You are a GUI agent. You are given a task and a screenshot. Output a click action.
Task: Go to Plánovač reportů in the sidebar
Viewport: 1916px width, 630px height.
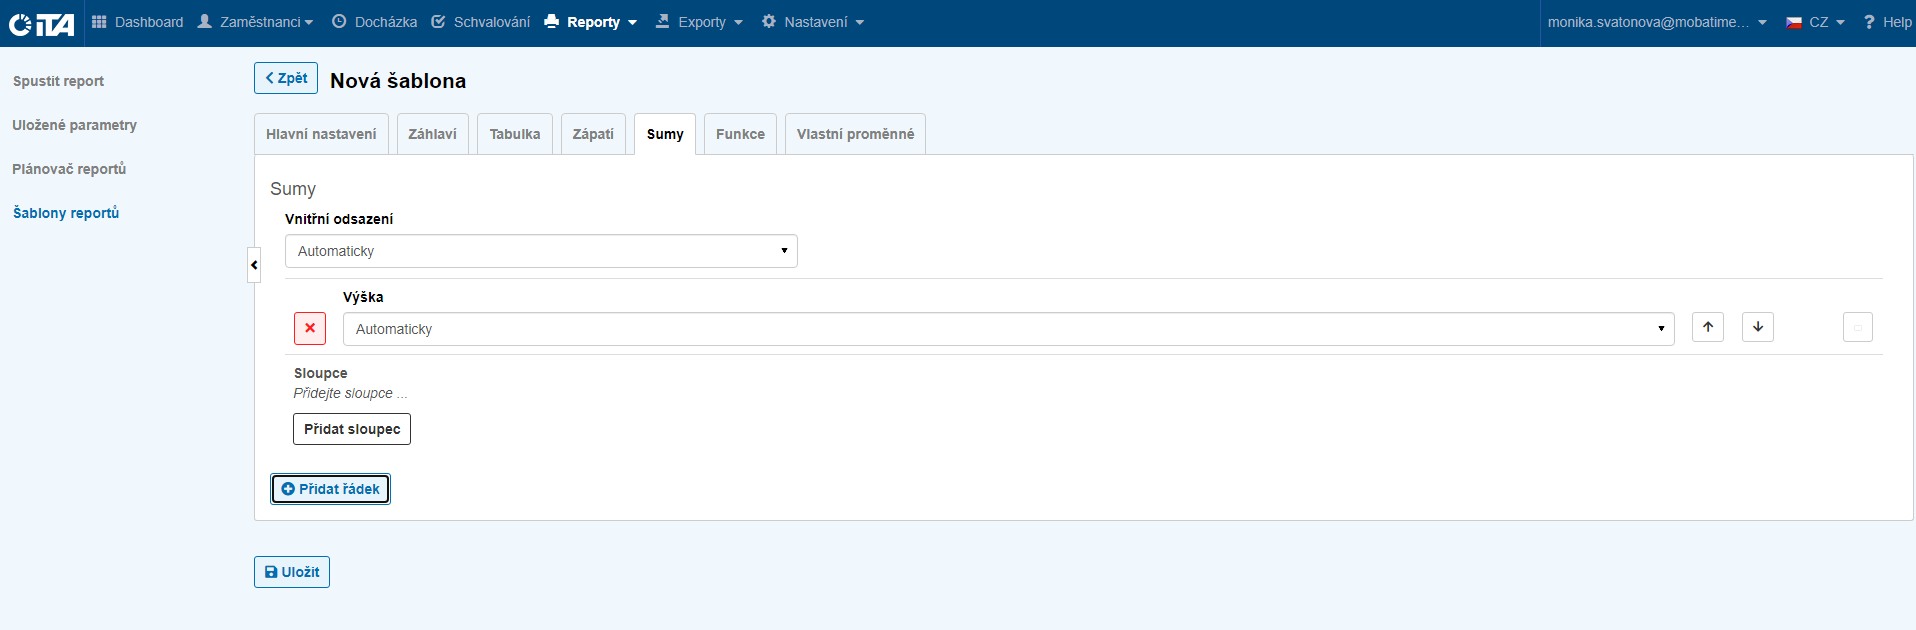click(69, 169)
